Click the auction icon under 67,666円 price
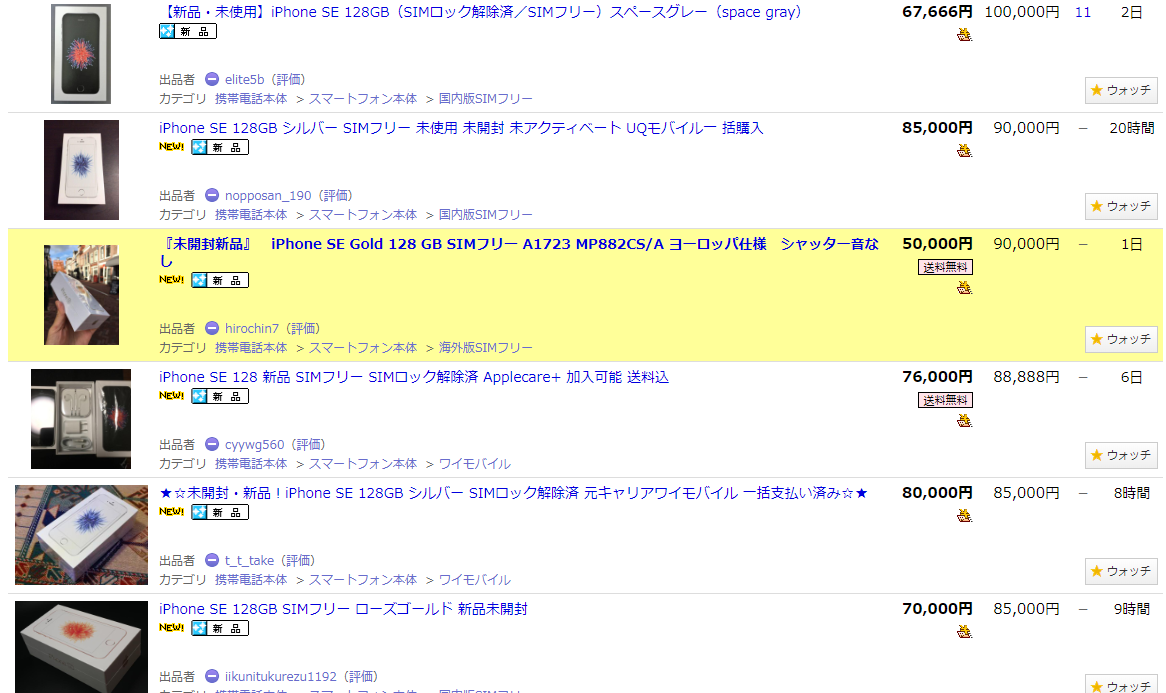 (964, 34)
